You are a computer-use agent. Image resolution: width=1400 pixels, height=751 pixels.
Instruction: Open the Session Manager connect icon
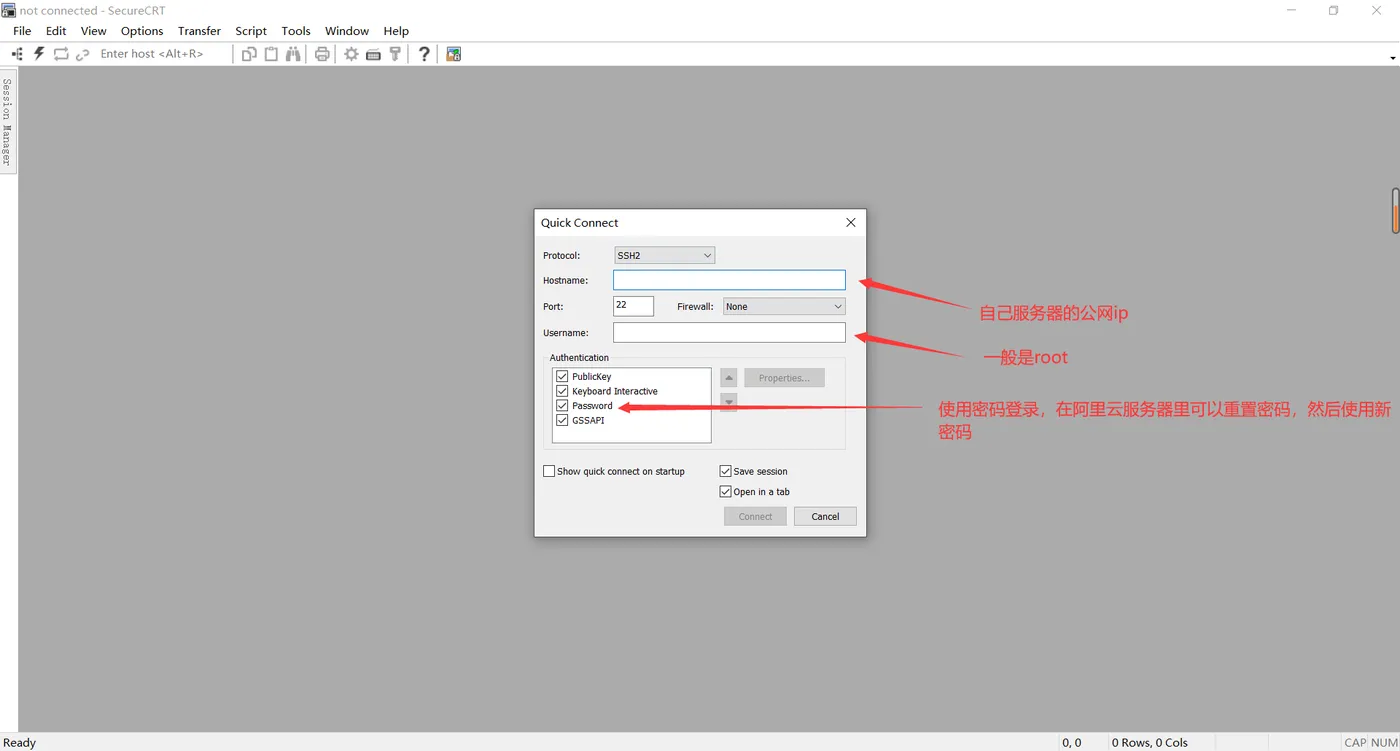pyautogui.click(x=17, y=54)
